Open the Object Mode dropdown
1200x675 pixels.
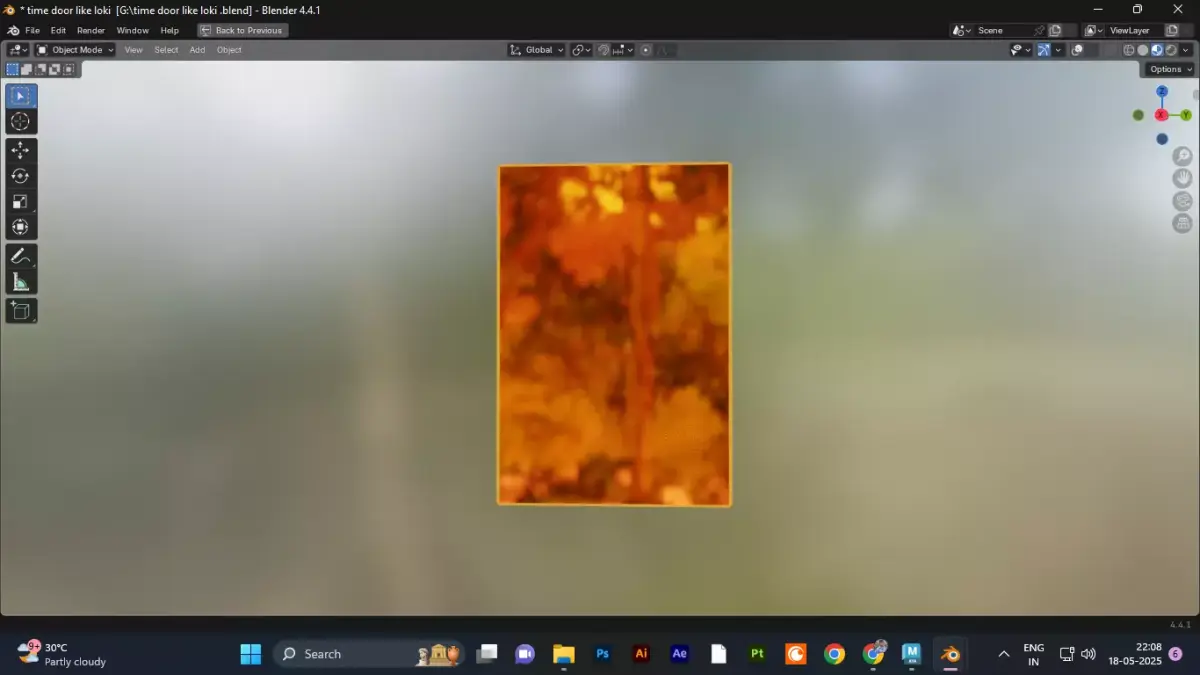[x=76, y=49]
